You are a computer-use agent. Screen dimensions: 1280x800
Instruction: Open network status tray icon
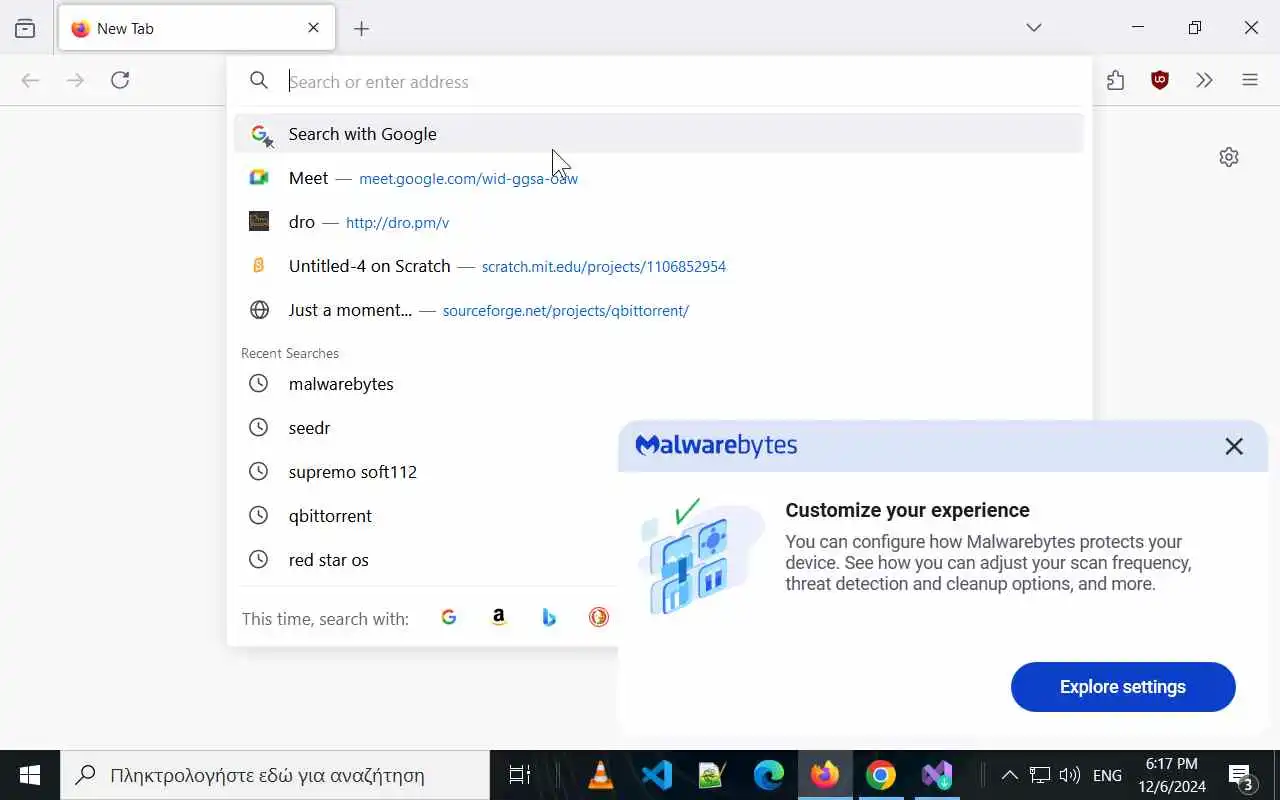pos(1040,775)
